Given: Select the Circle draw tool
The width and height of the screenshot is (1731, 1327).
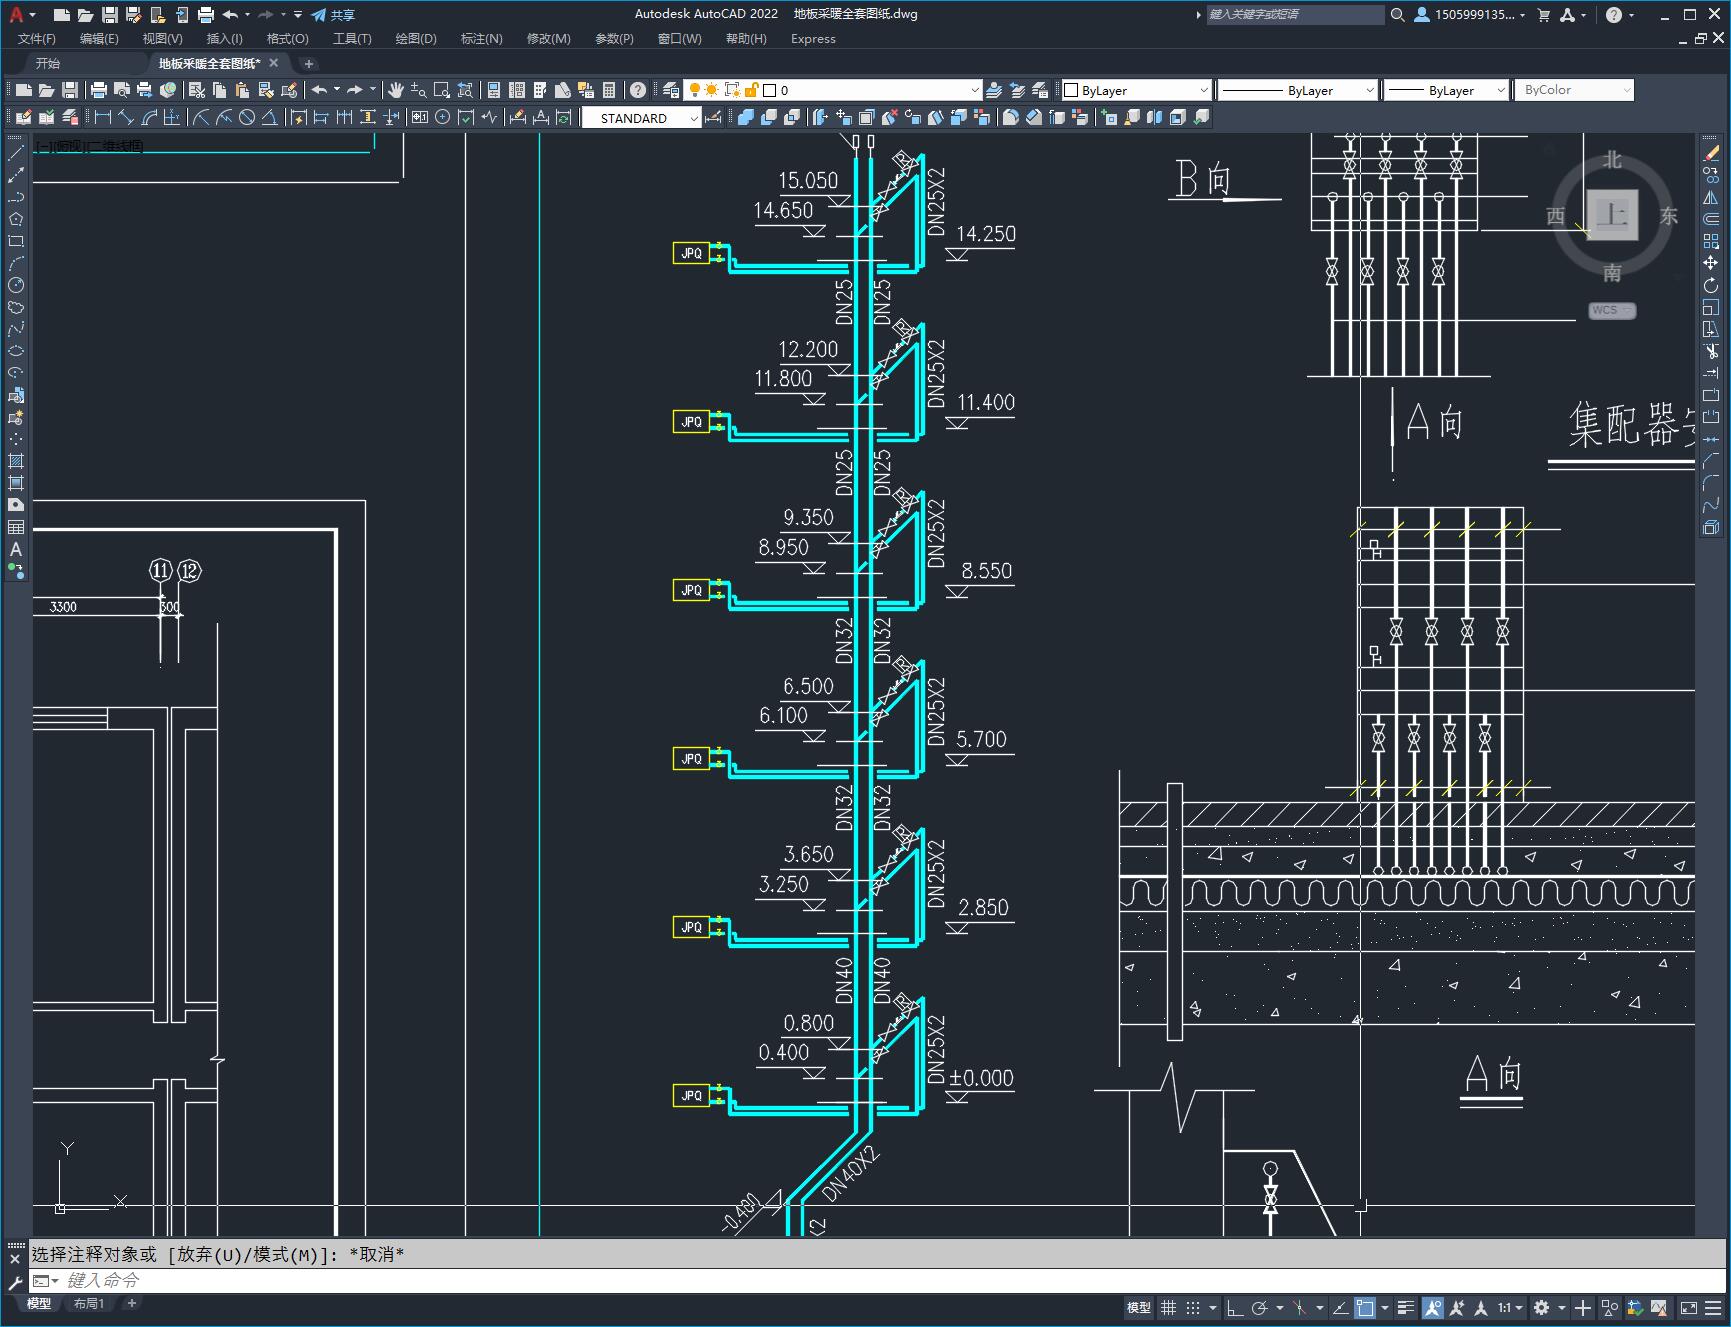Looking at the screenshot, I should pyautogui.click(x=16, y=285).
